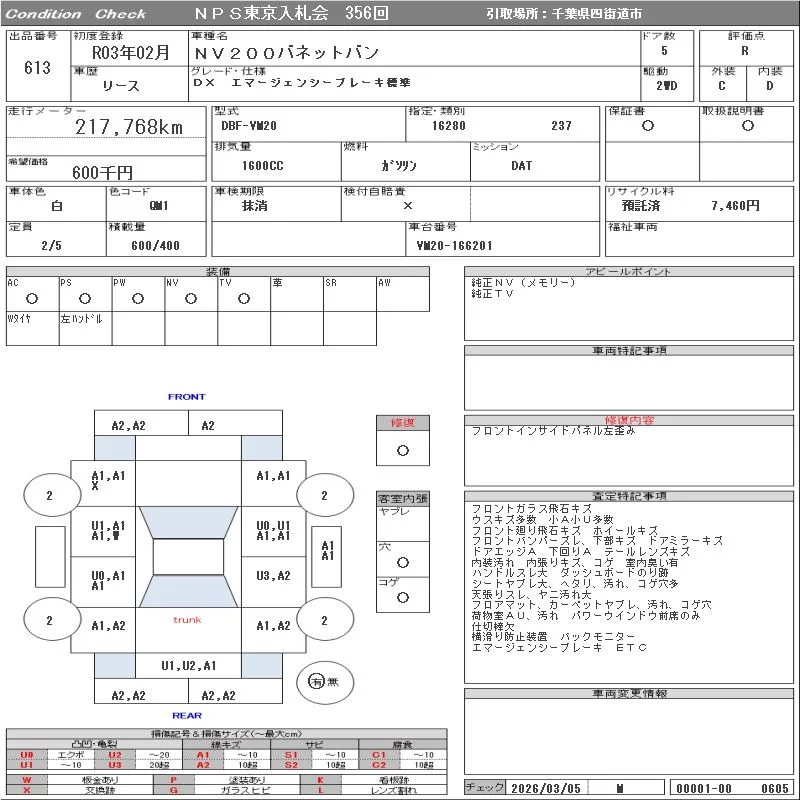This screenshot has height=800, width=800.
Task: Click the 査定特記事項 section header
Action: click(629, 496)
